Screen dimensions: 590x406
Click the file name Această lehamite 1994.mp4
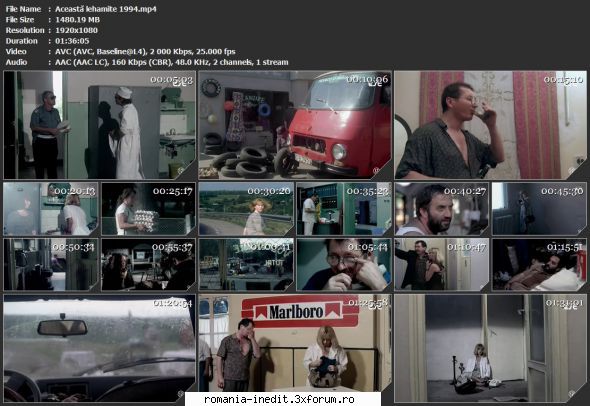[x=106, y=9]
